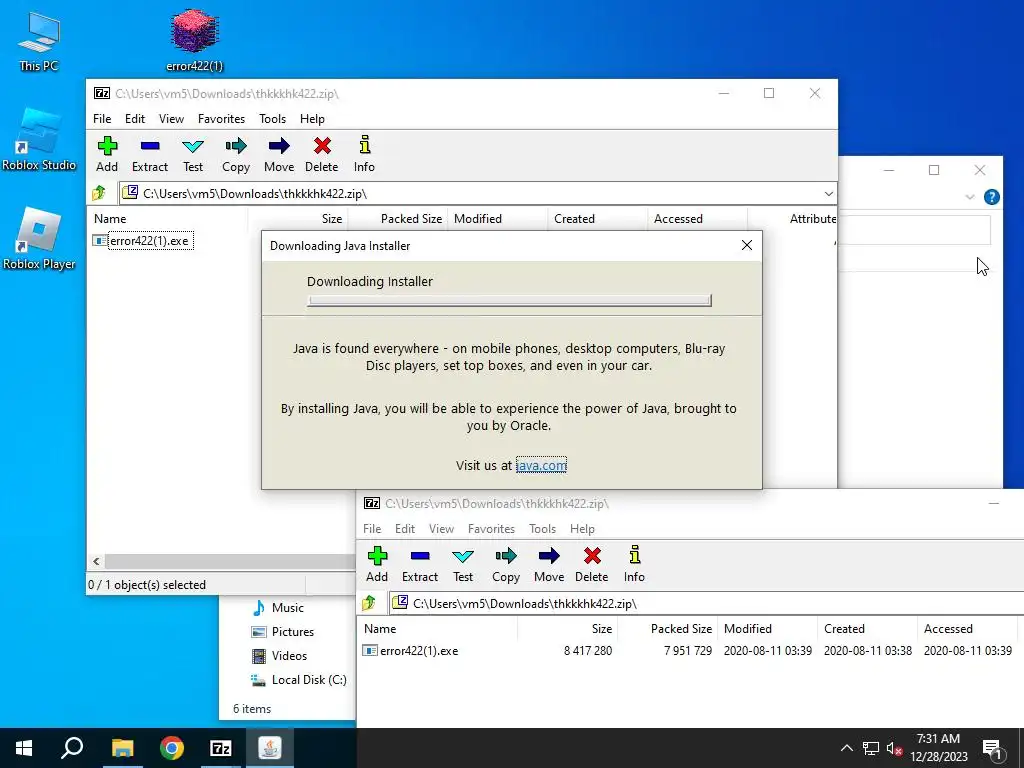
Task: Select the error422(1) desktop icon
Action: click(x=195, y=39)
